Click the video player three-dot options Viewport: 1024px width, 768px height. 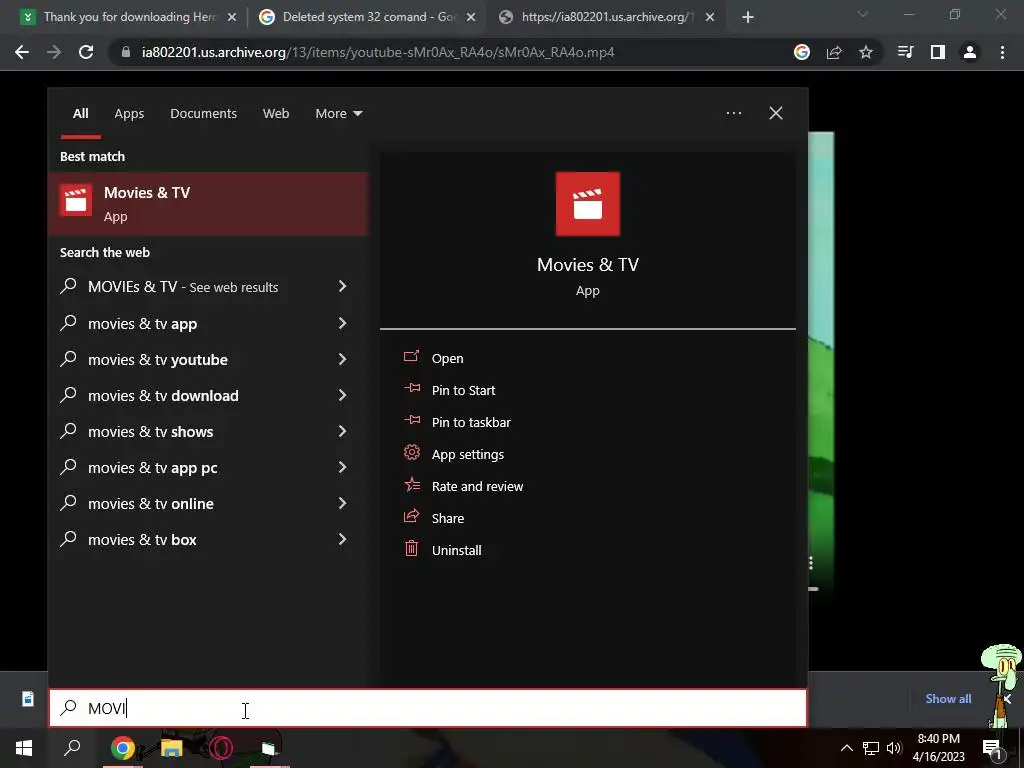point(811,563)
